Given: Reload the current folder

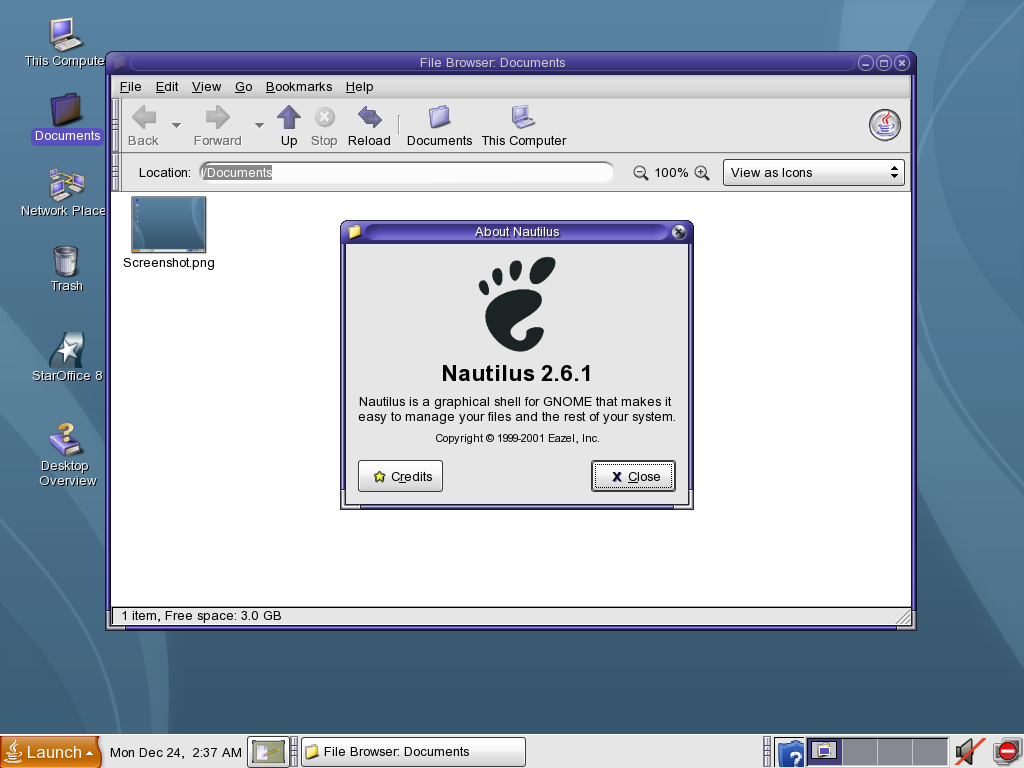Looking at the screenshot, I should point(369,126).
